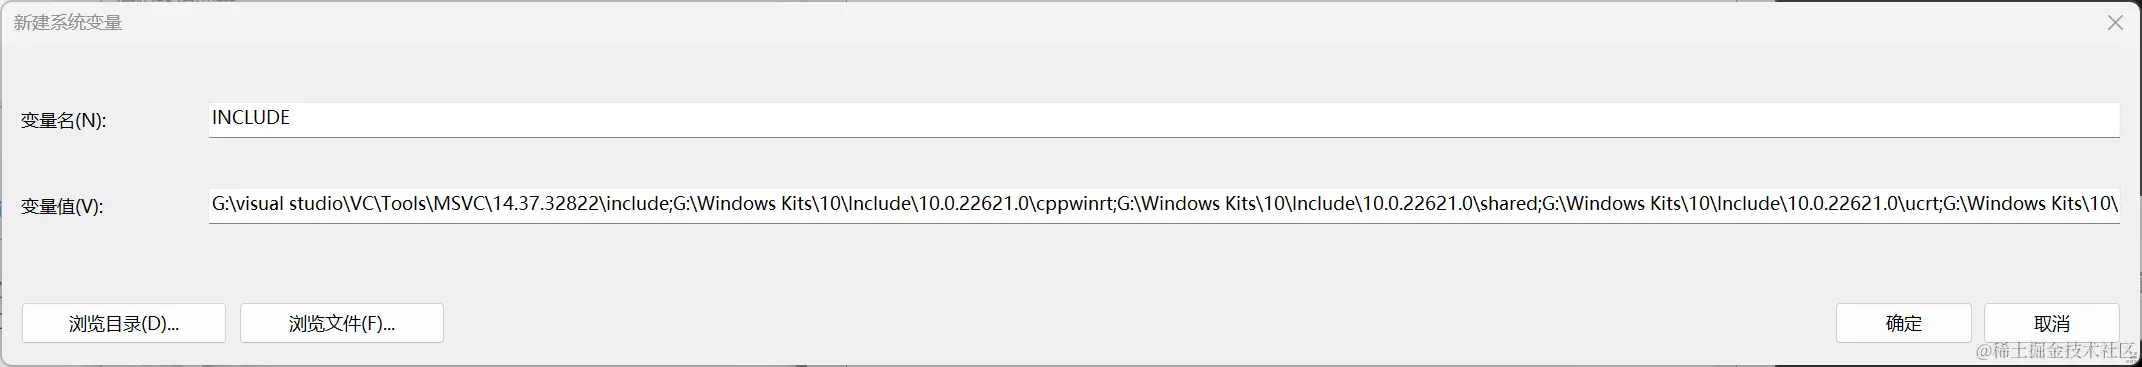
Task: Click the INCLUDE text in name field
Action: tap(251, 118)
